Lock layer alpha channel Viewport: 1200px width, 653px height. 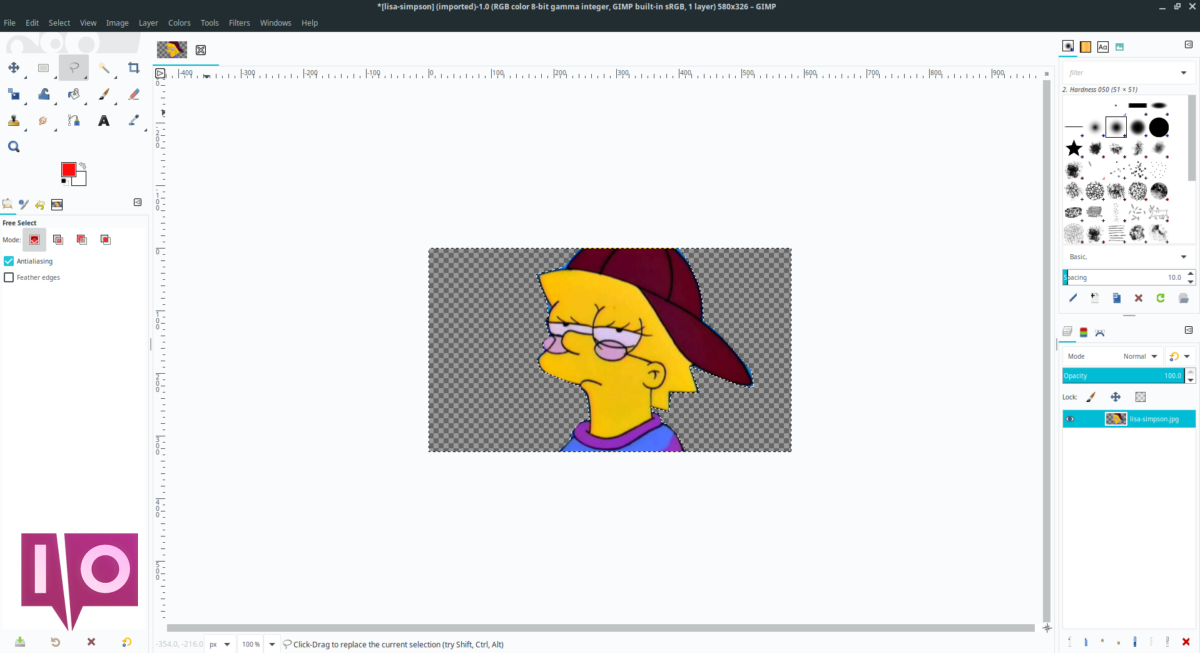1139,397
